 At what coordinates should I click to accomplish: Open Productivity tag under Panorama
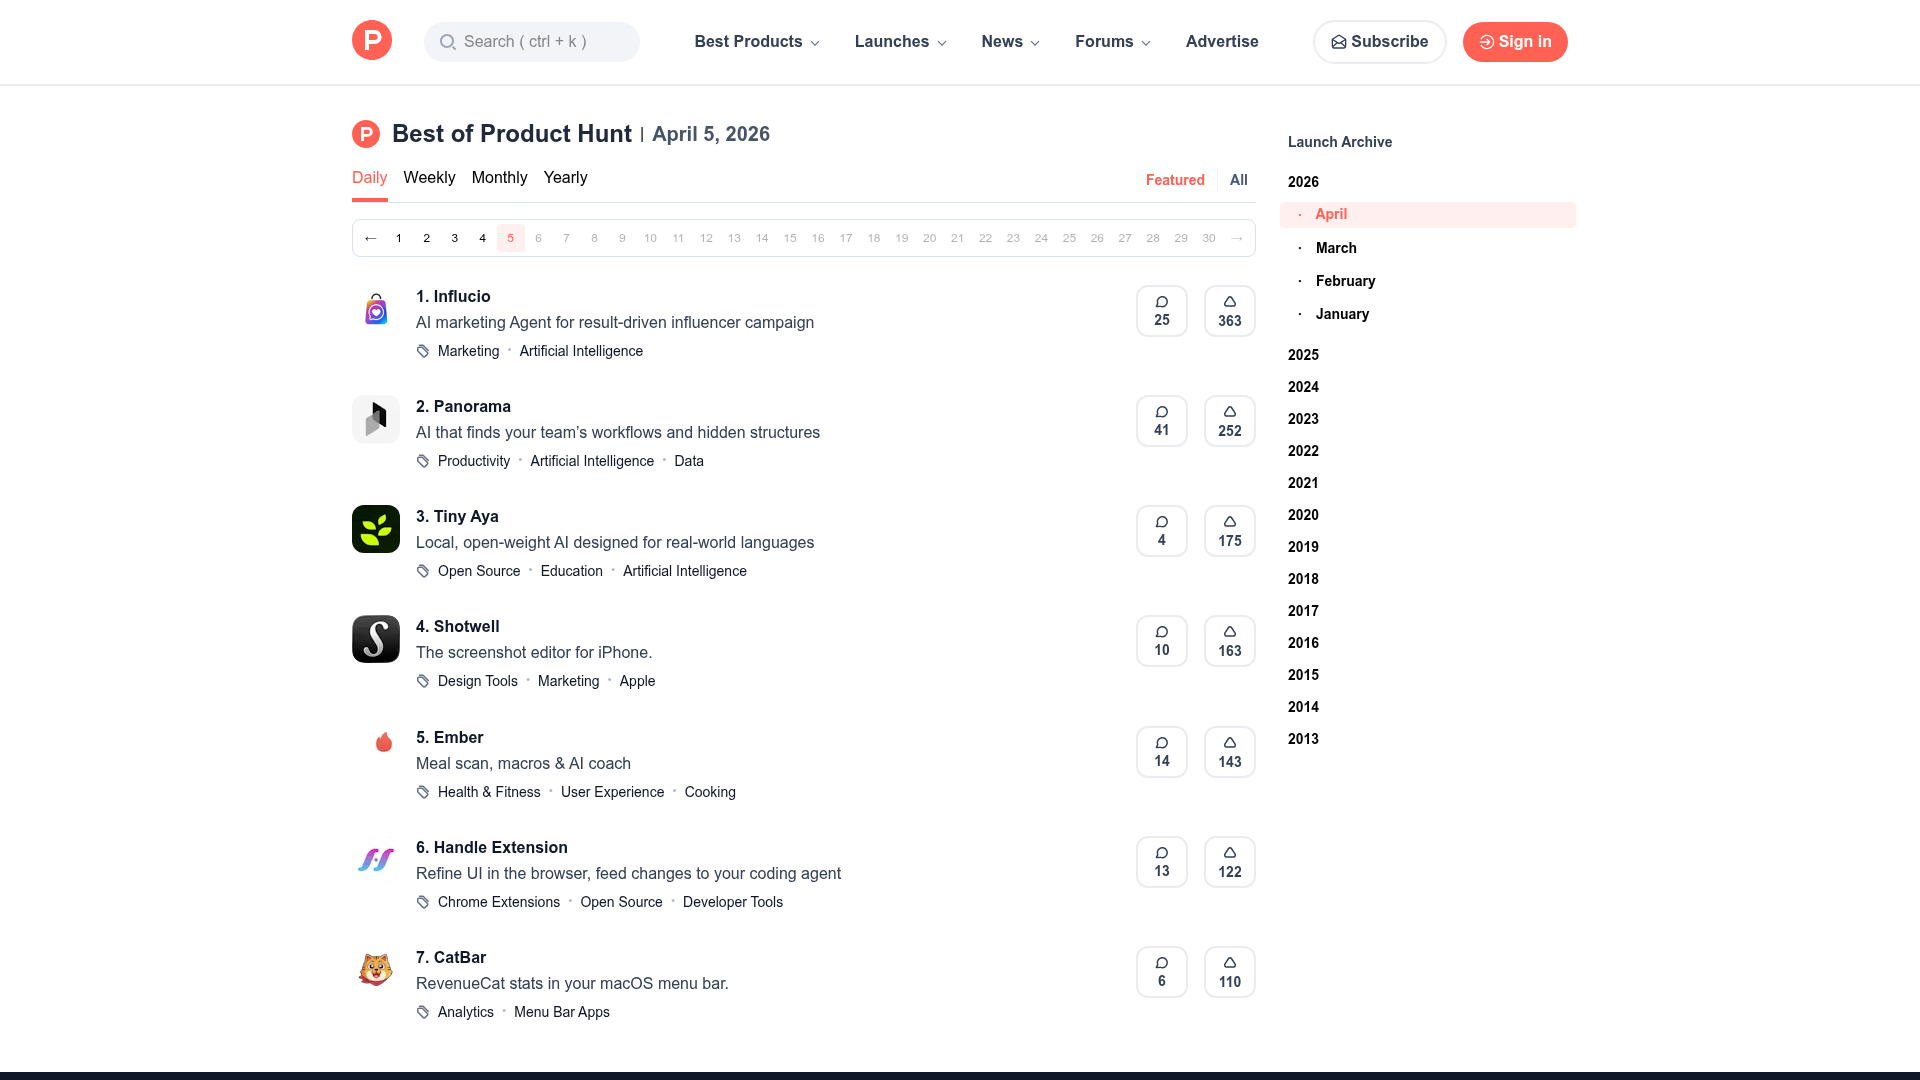pos(474,461)
